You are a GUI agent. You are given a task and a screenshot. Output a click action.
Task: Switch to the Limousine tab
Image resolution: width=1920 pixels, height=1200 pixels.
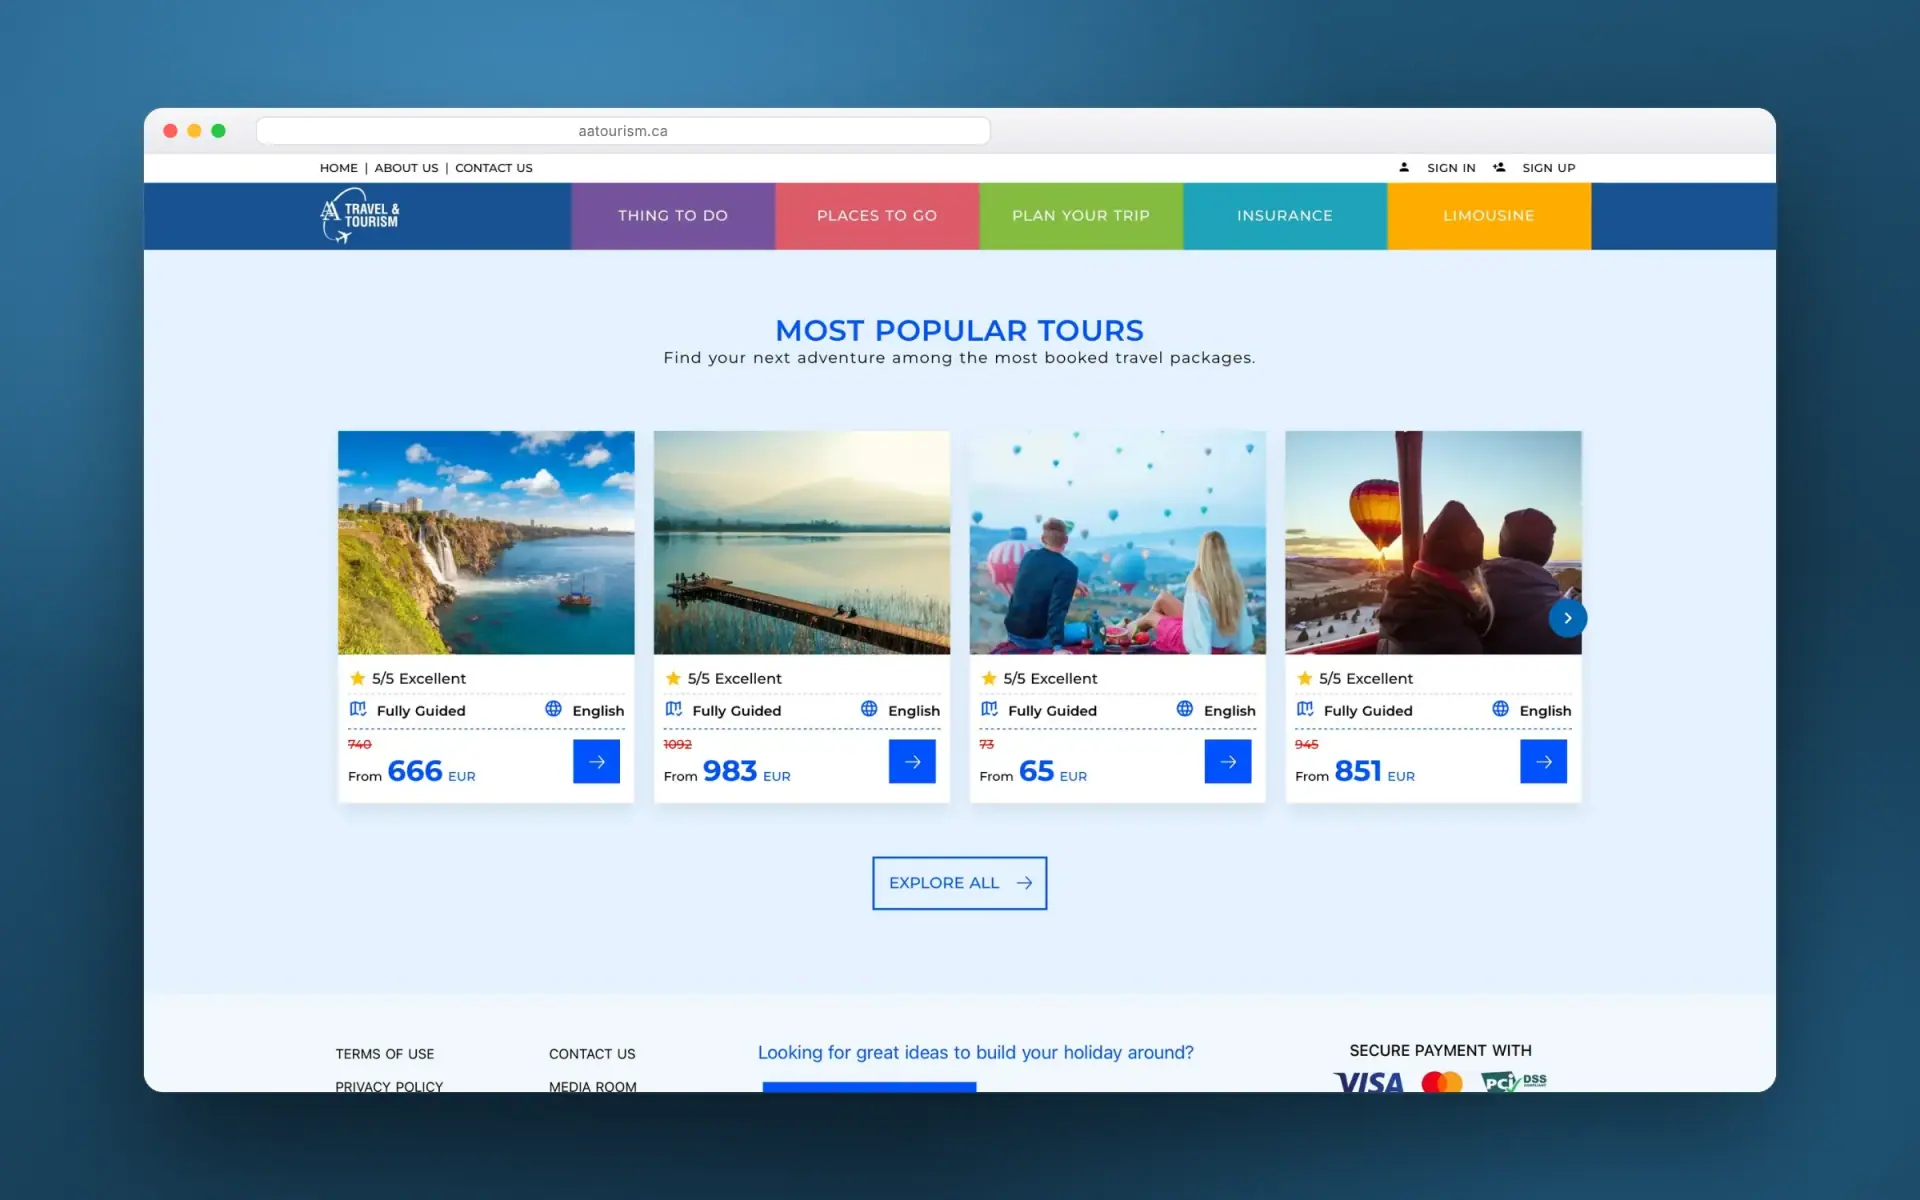(x=1489, y=216)
